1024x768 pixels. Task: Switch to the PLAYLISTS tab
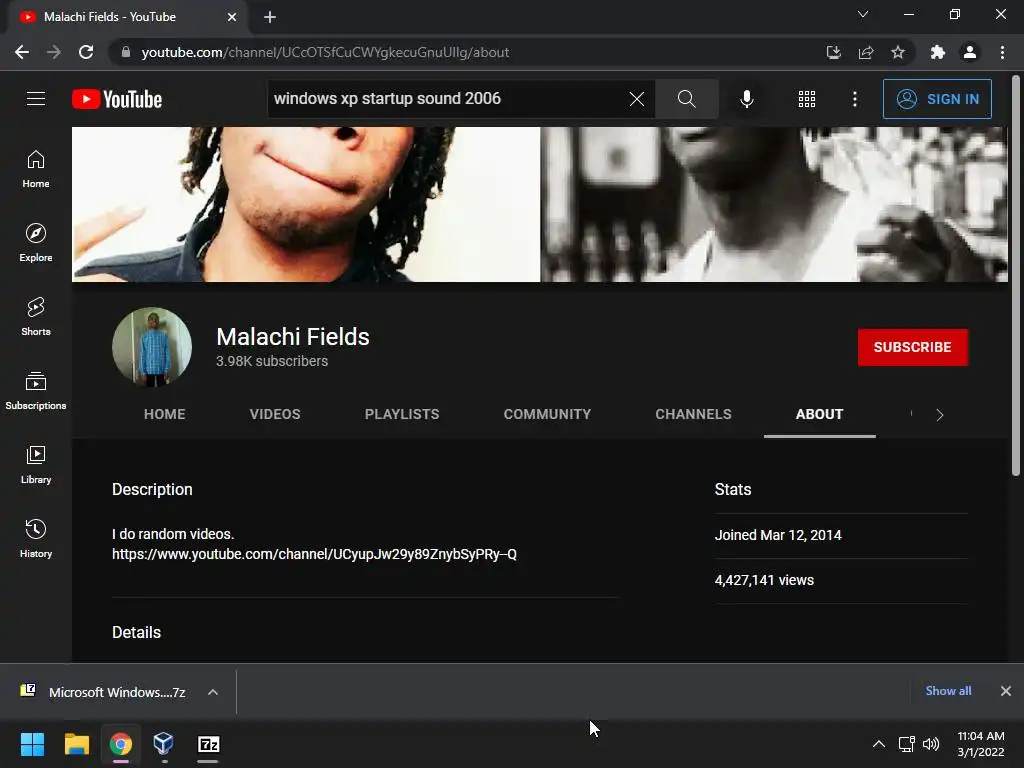pos(402,414)
